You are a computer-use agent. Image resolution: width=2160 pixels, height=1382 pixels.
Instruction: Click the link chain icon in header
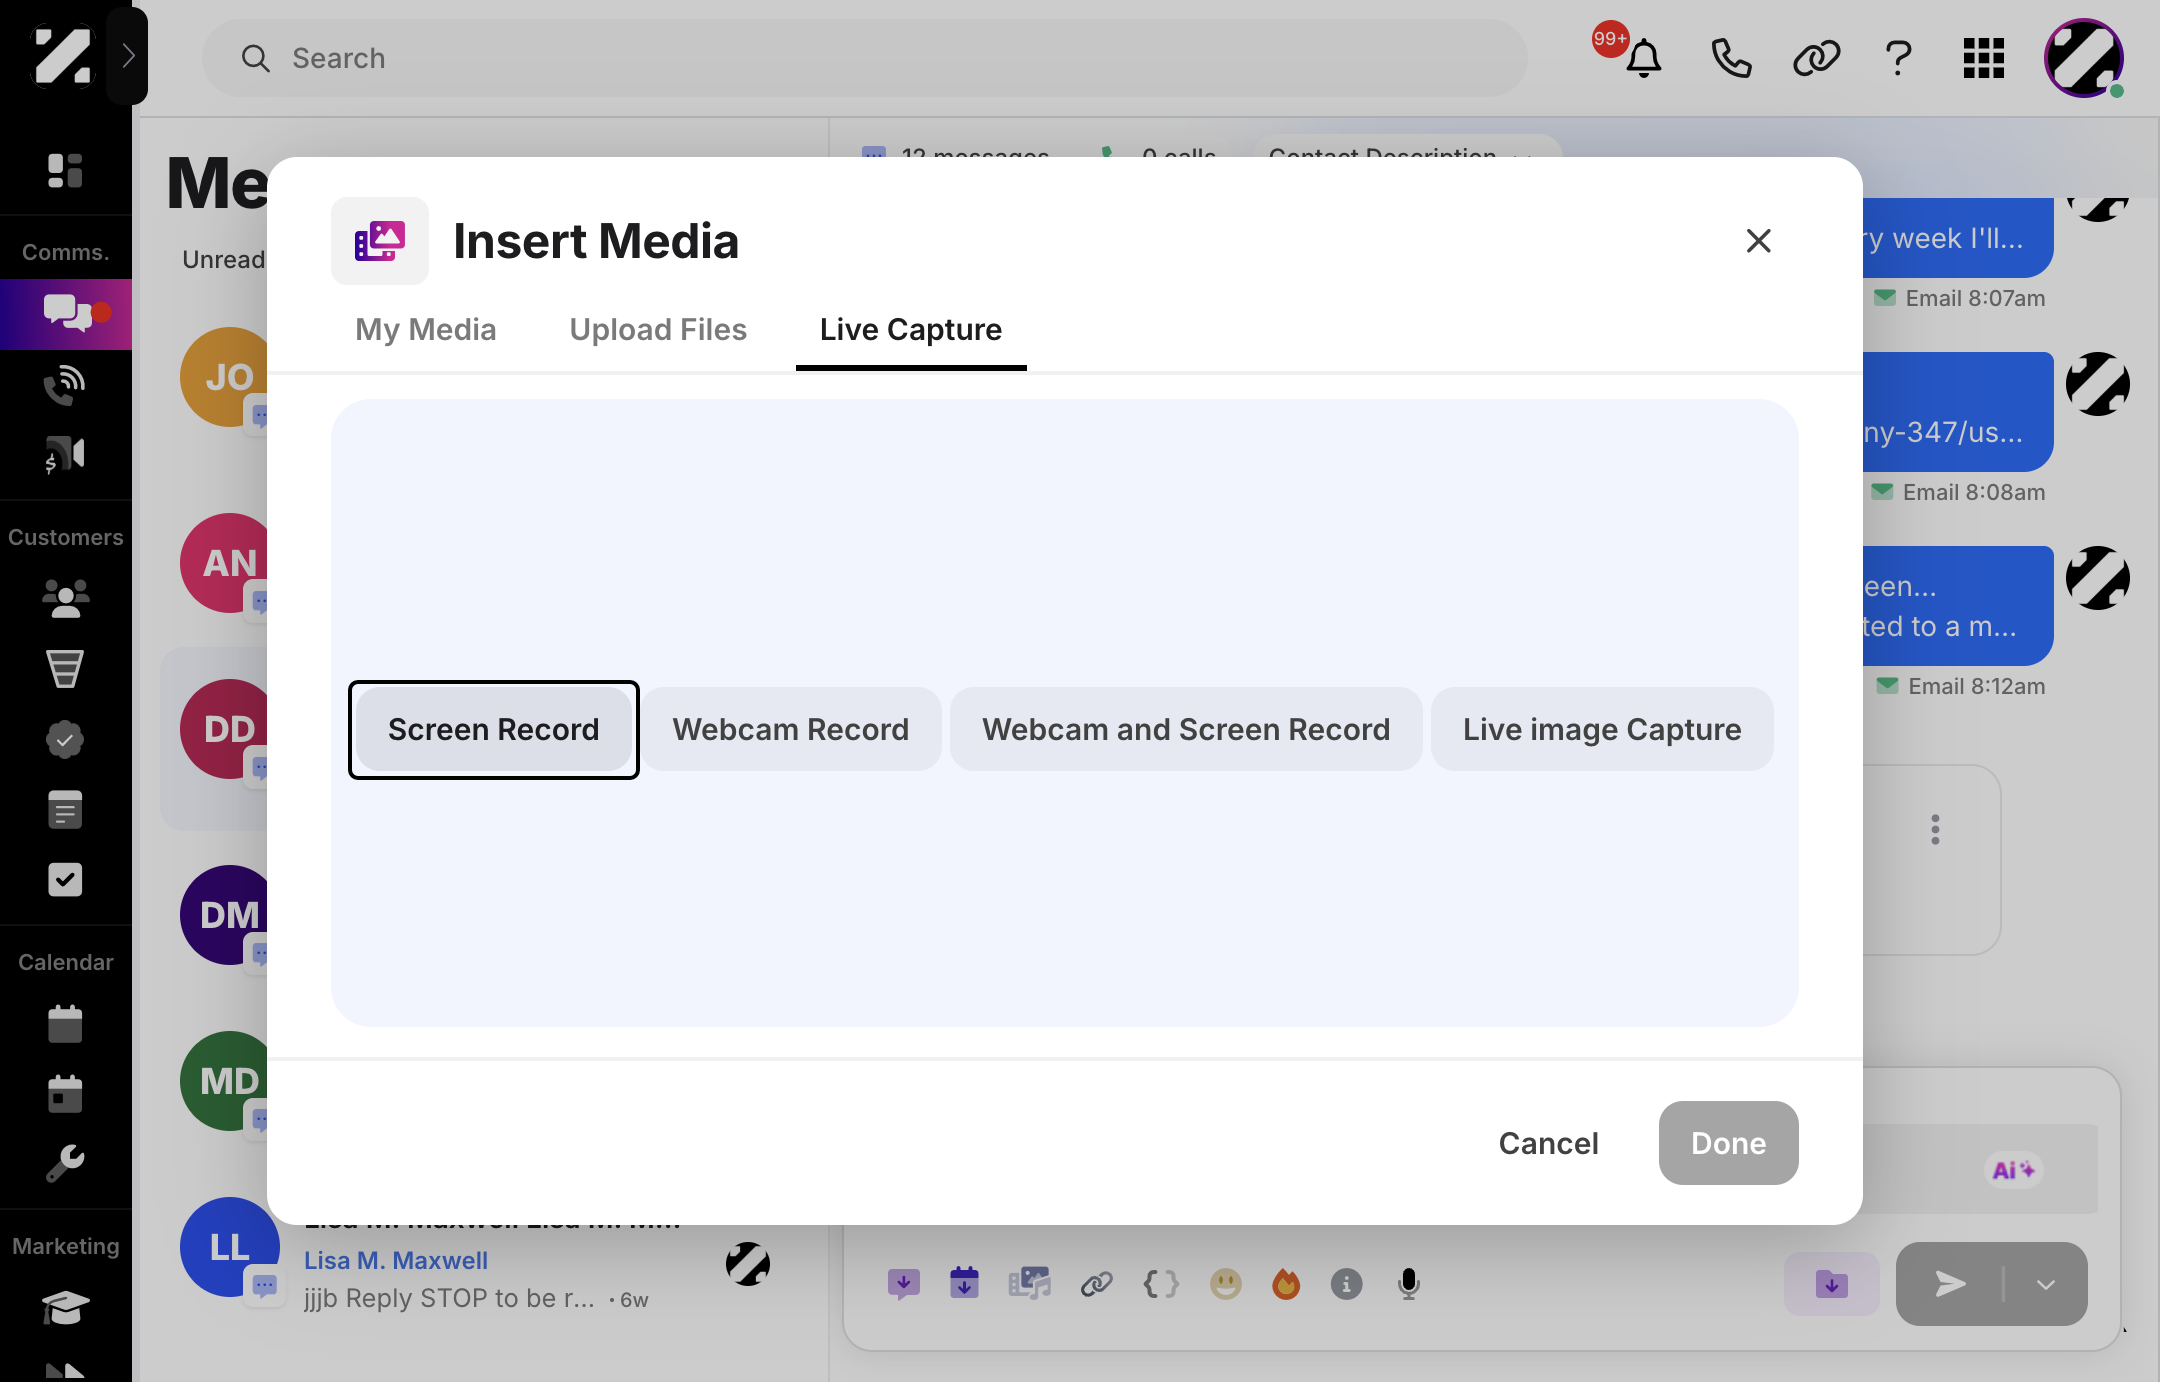(1815, 58)
